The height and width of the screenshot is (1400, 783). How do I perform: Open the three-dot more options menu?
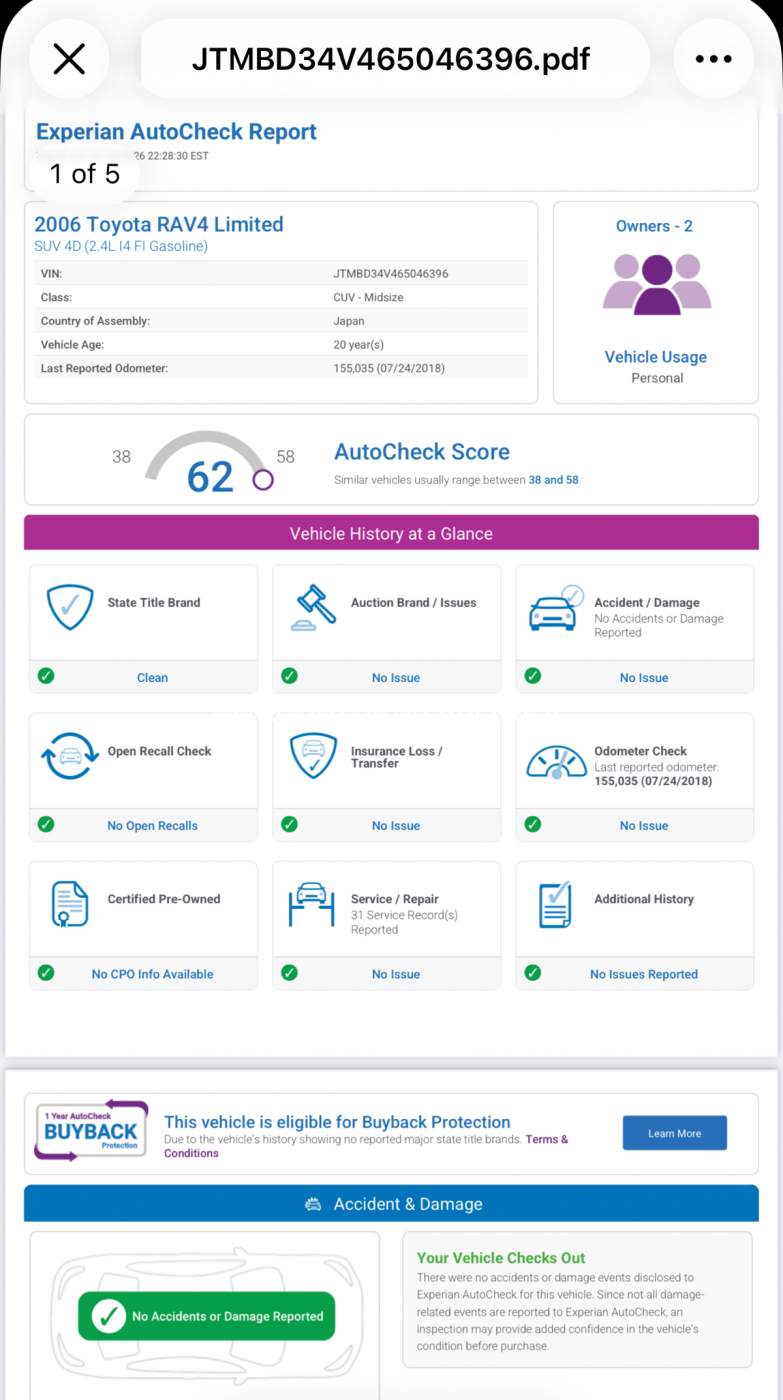tap(713, 60)
